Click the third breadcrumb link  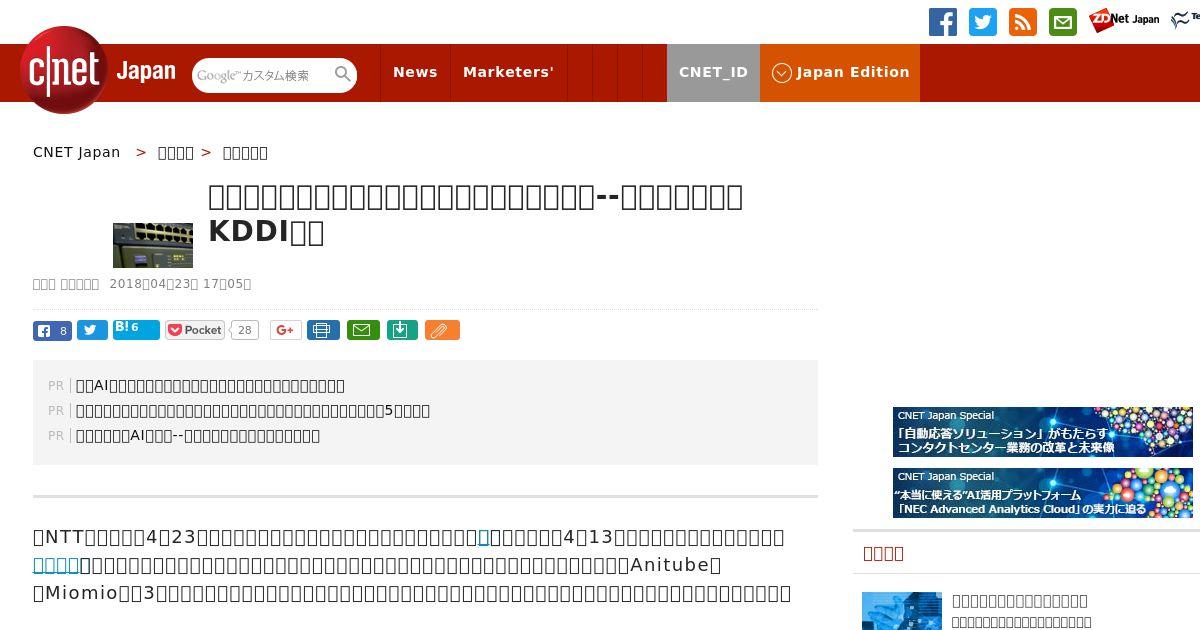[x=245, y=152]
